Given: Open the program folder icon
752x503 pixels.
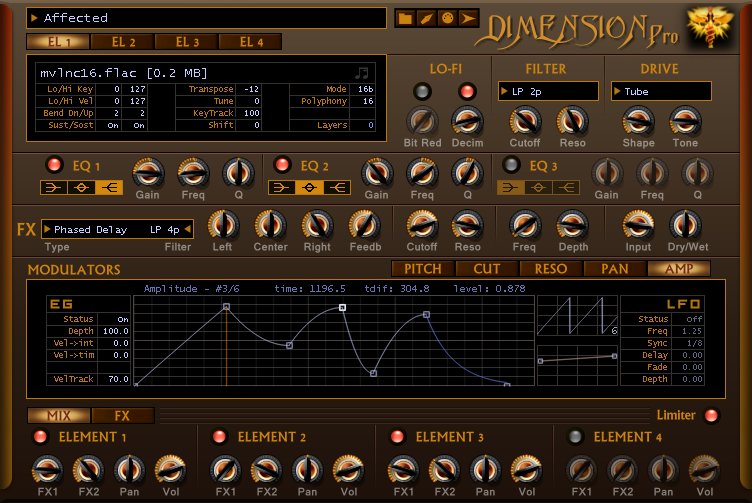Looking at the screenshot, I should (x=405, y=19).
